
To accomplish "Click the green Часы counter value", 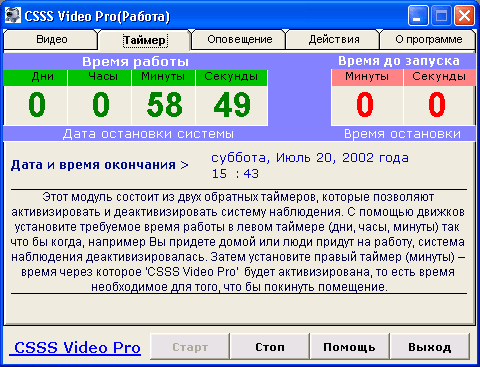I will 101,105.
